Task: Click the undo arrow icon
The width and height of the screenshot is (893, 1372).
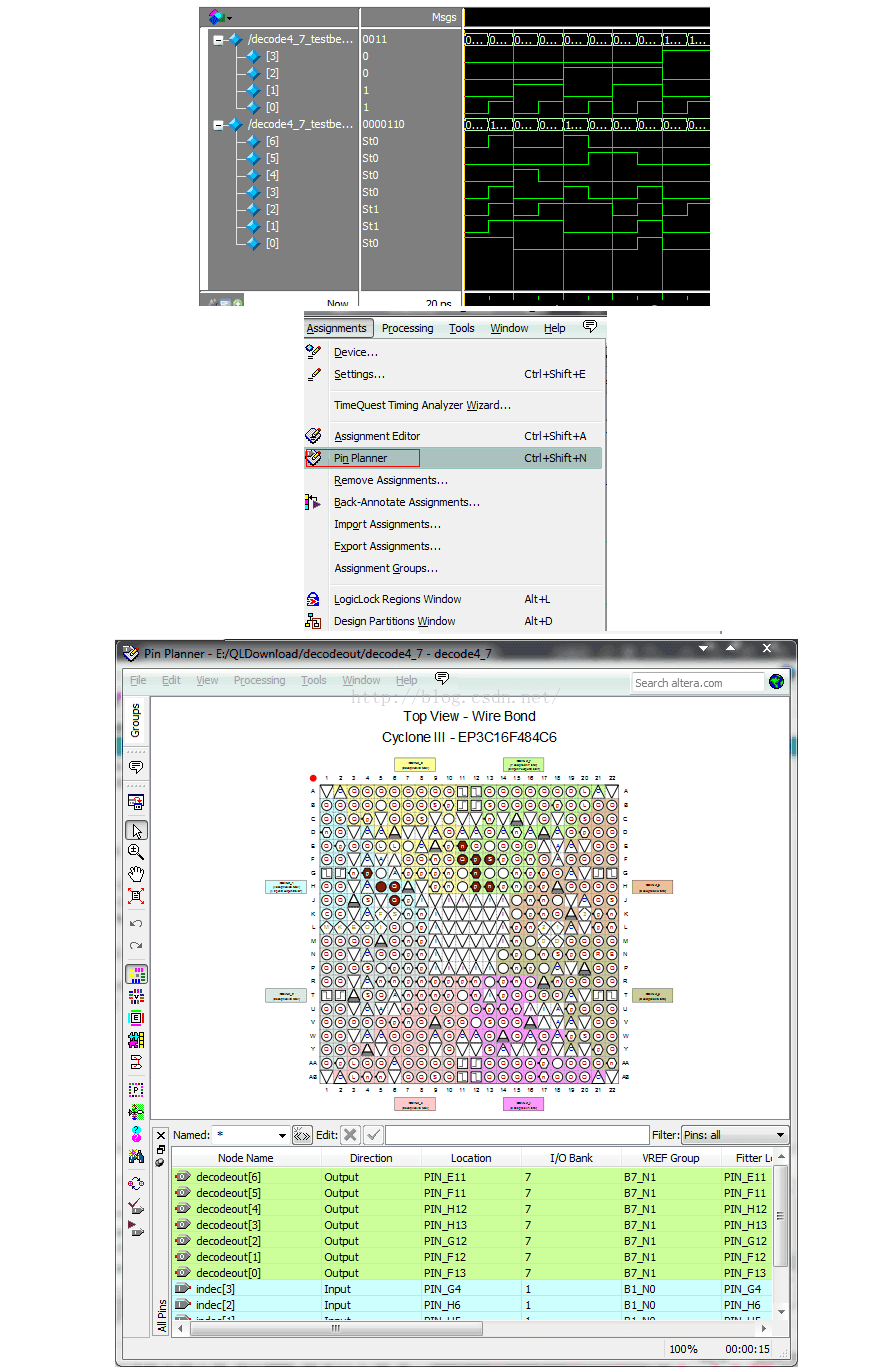Action: pos(136,923)
